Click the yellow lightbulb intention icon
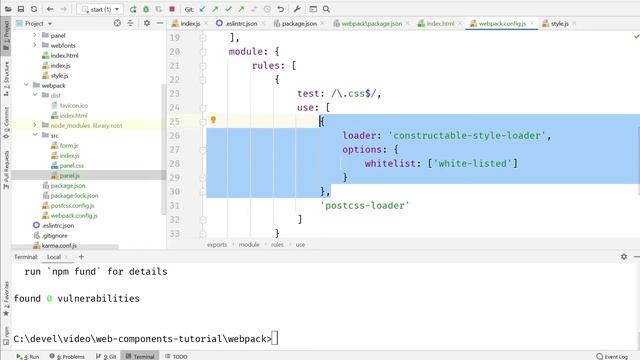This screenshot has height=360, width=640. (213, 120)
